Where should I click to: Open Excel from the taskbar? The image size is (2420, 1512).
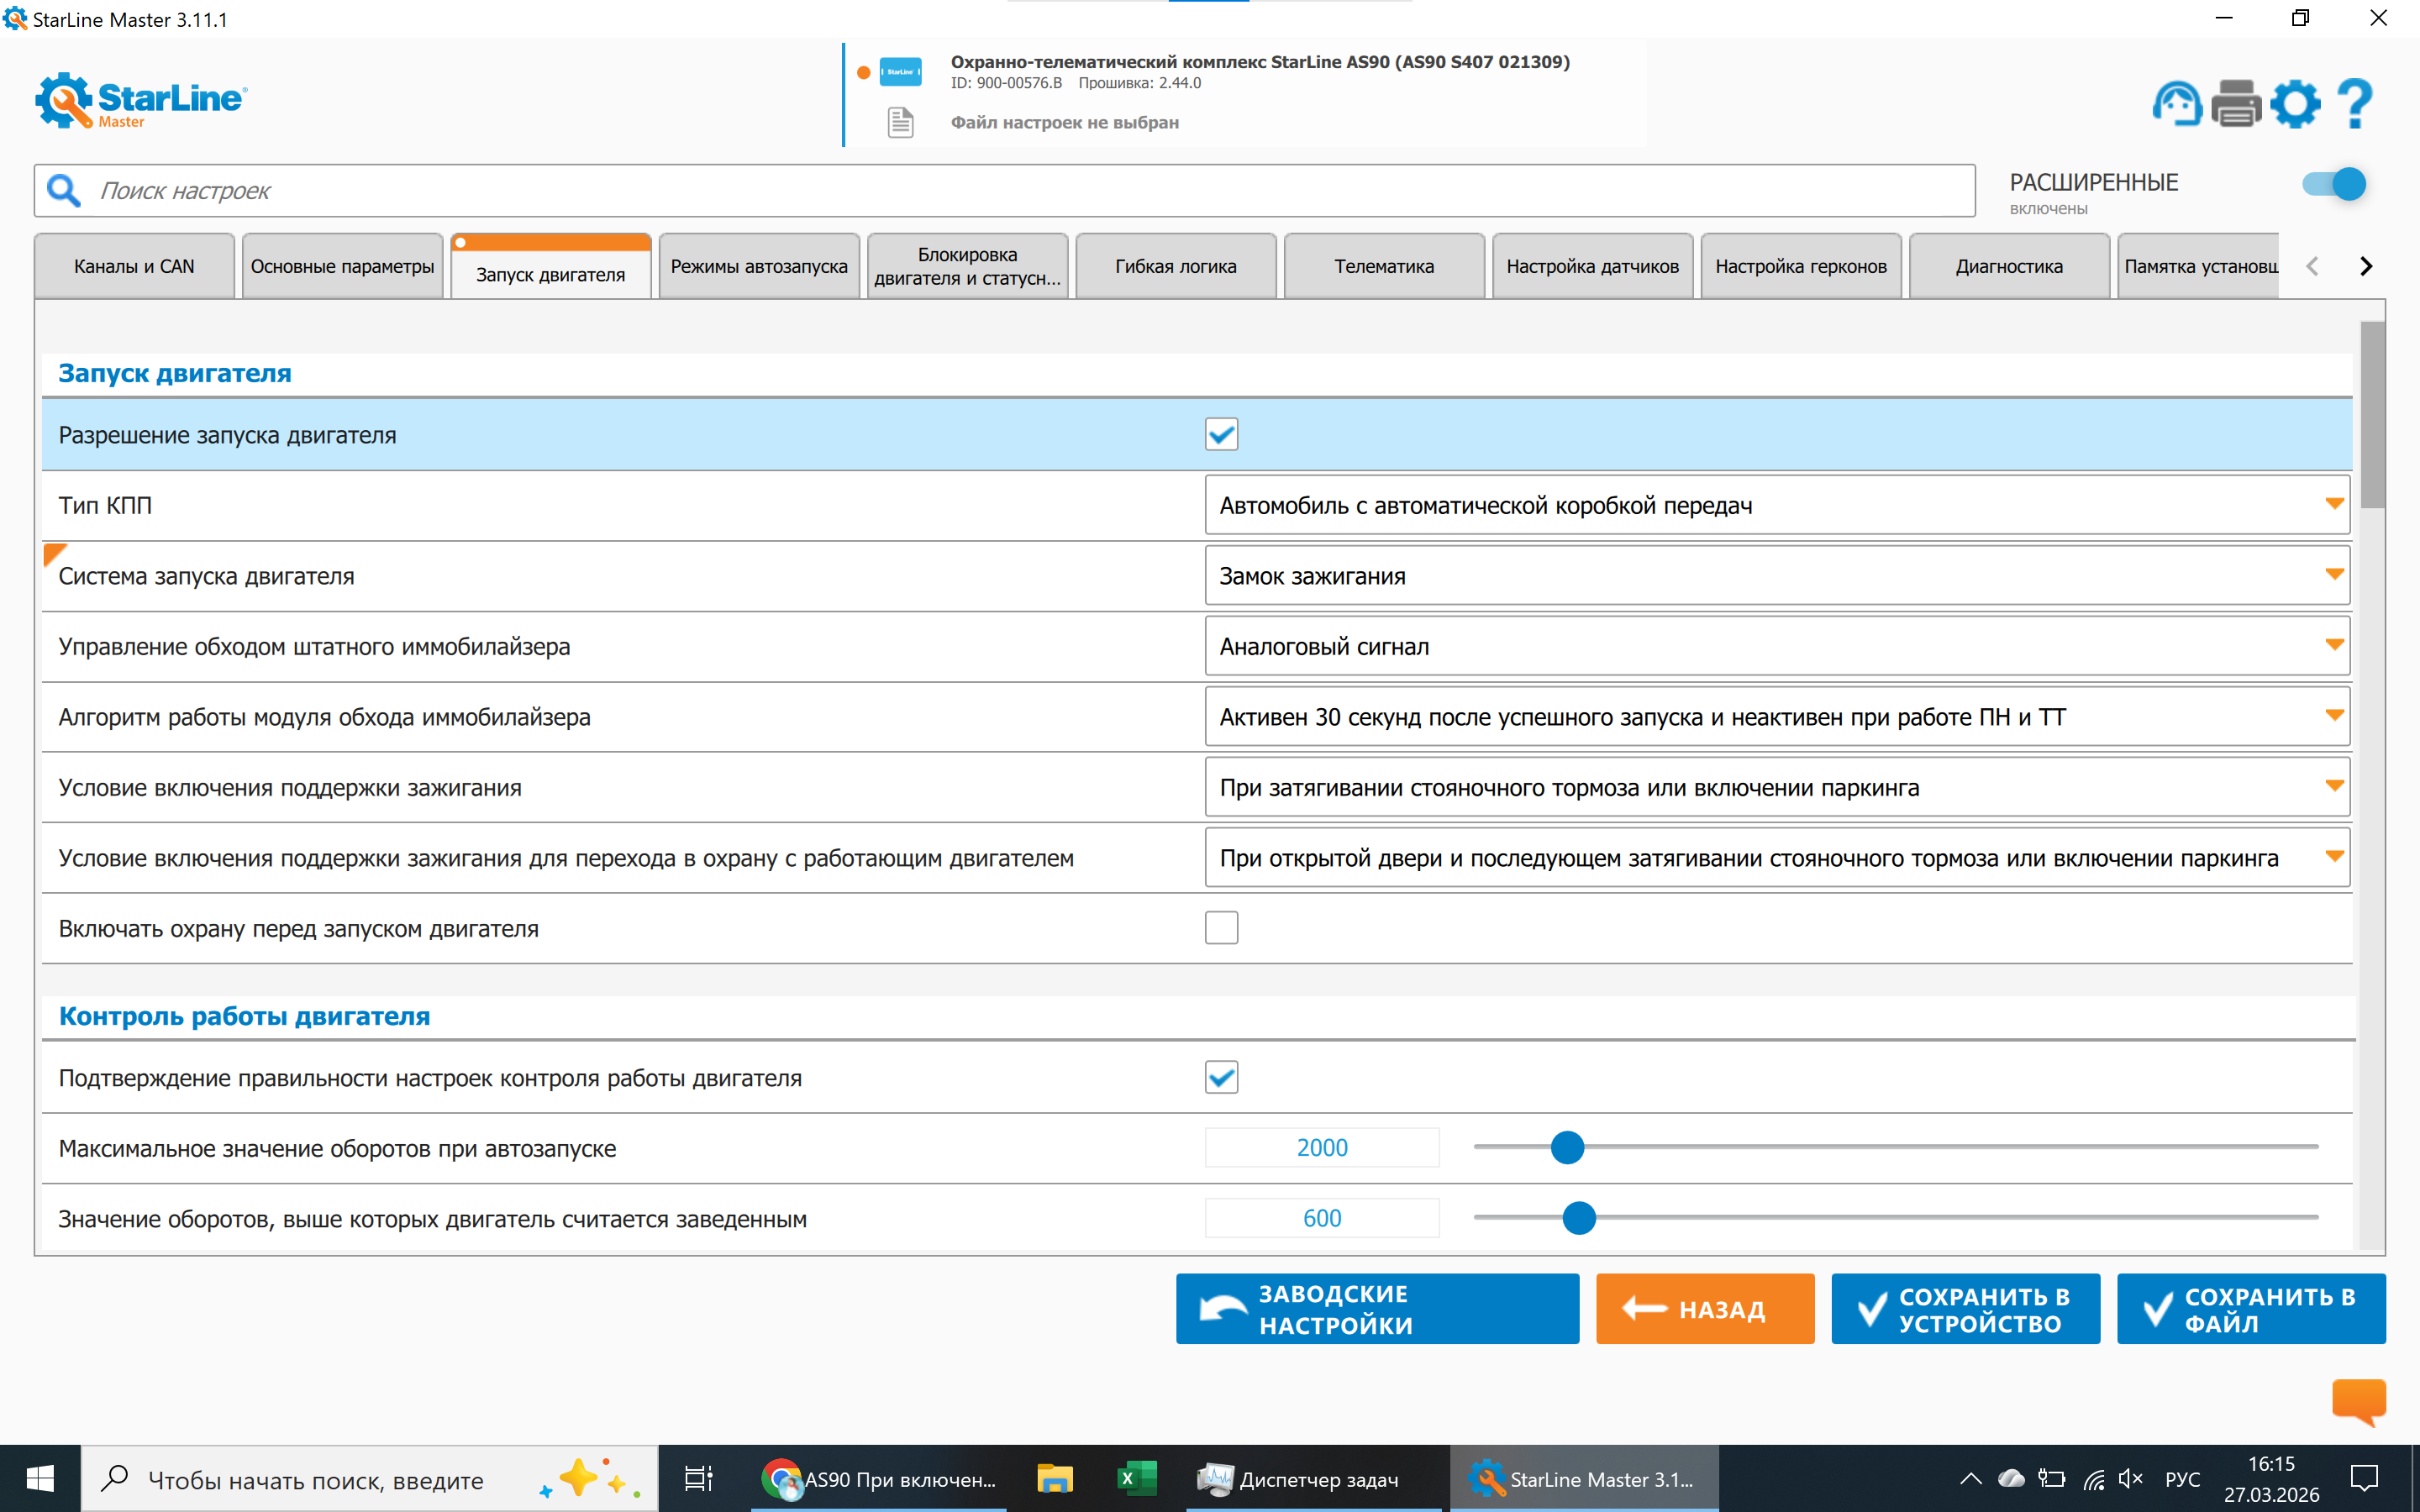coord(1136,1478)
